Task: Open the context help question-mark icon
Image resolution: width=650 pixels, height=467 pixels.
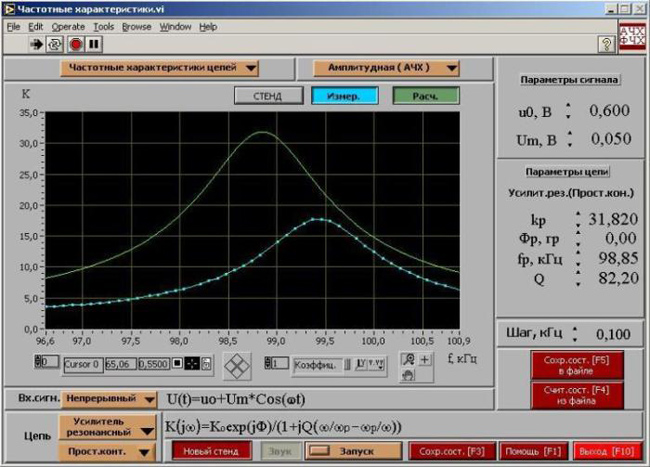Action: (x=606, y=44)
